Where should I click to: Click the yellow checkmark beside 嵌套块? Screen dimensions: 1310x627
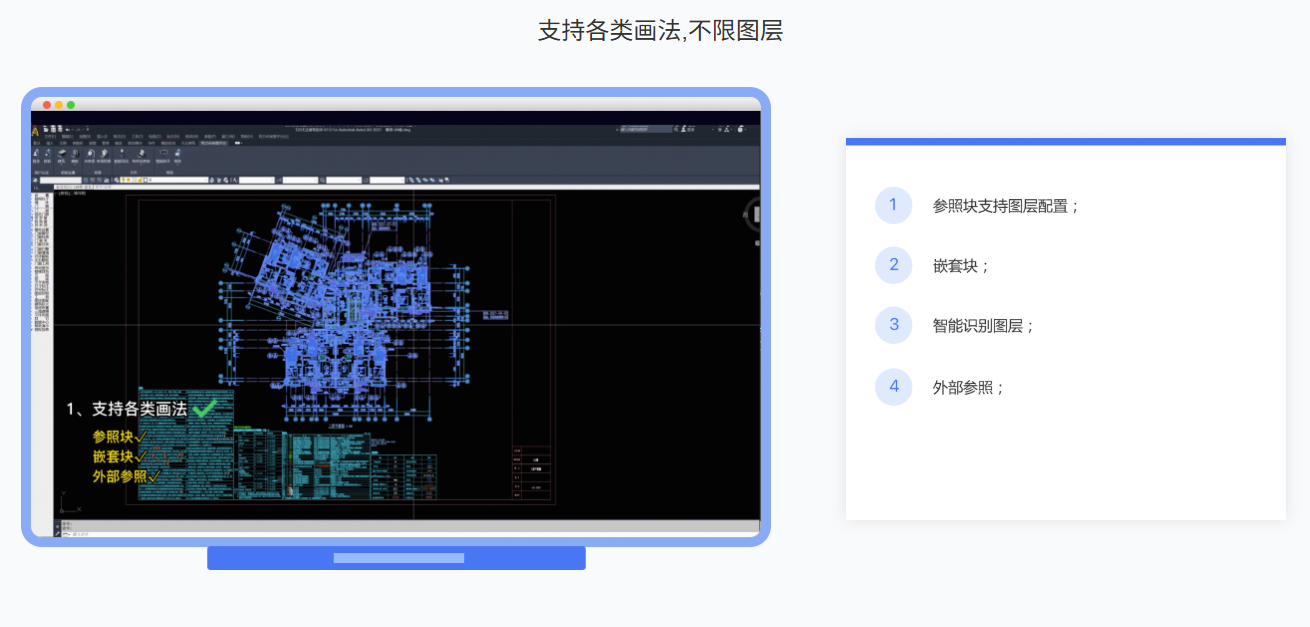pos(141,456)
